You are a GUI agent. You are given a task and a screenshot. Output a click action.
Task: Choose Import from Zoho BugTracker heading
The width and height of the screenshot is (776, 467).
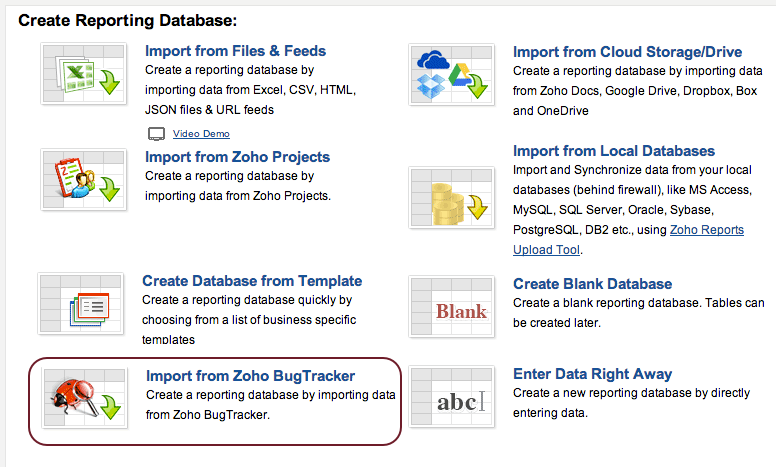(x=250, y=376)
